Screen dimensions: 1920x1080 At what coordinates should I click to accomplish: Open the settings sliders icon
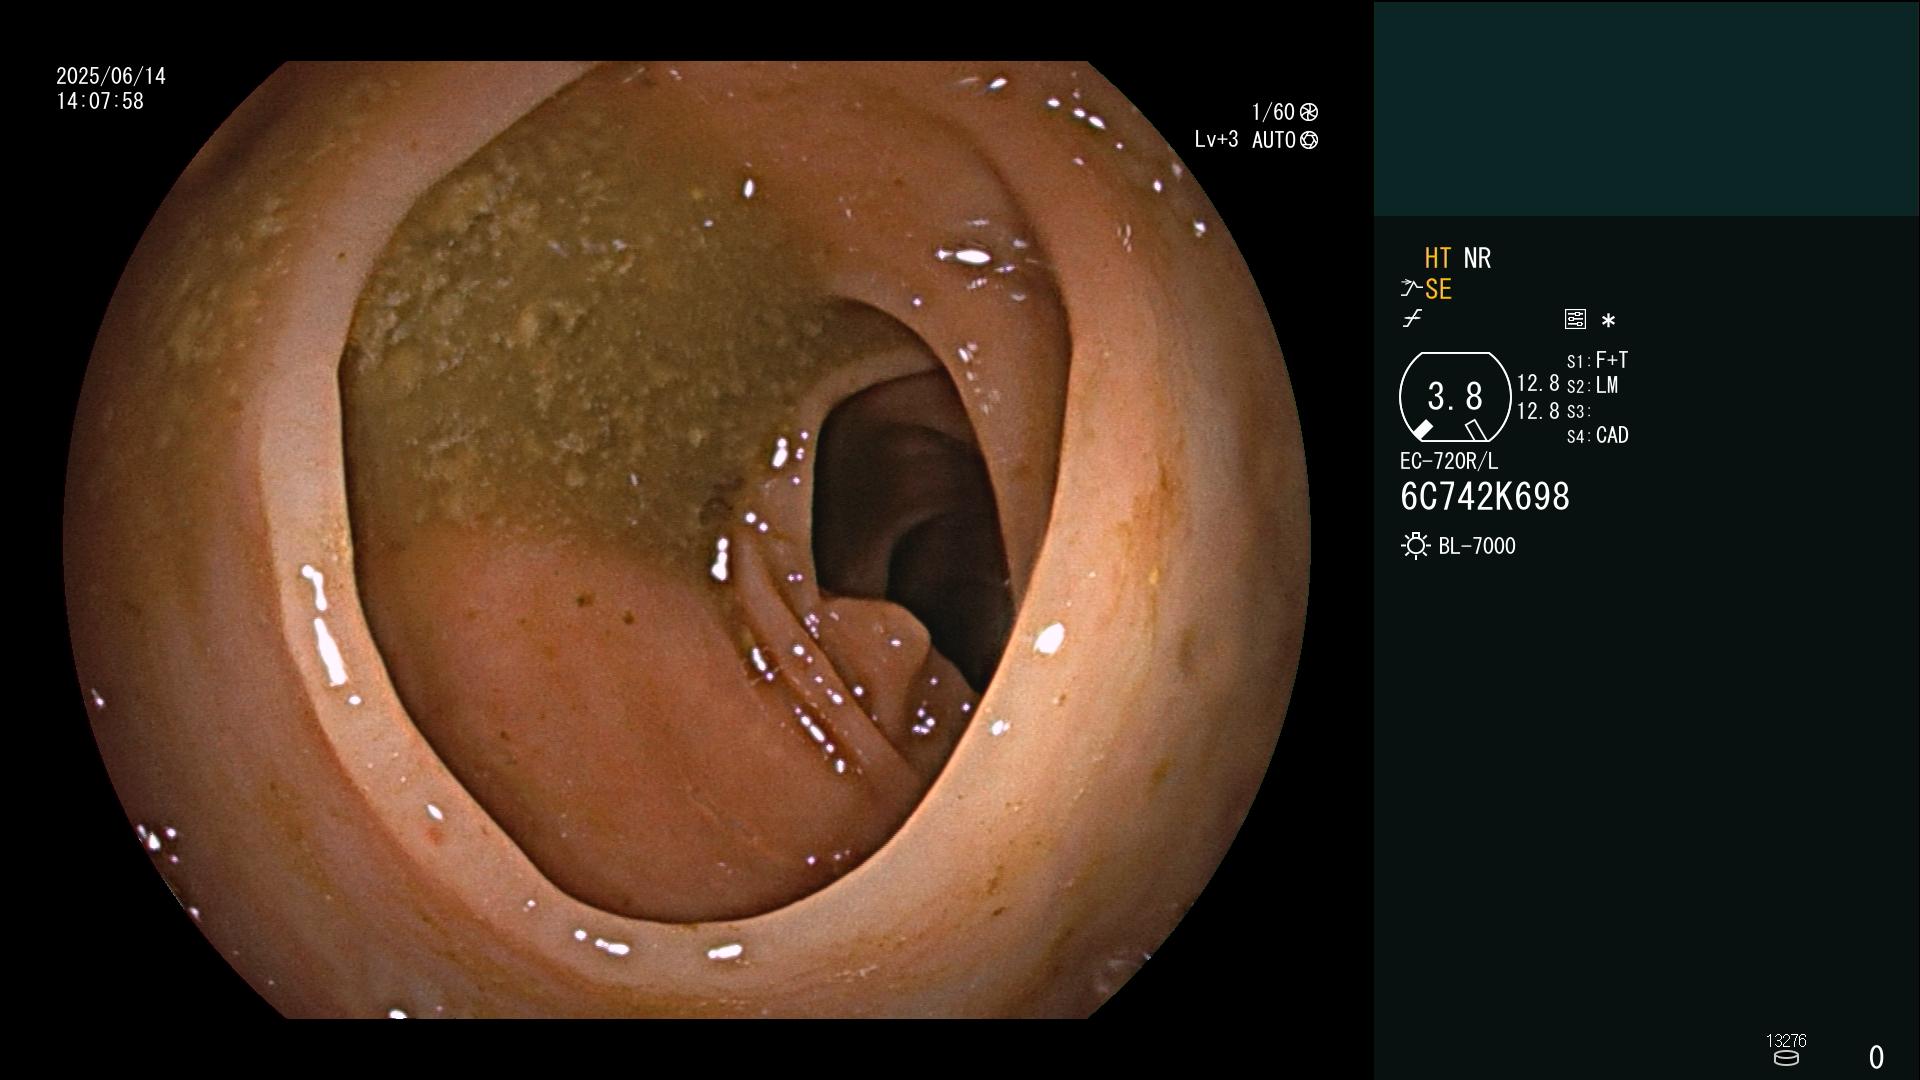click(x=1575, y=319)
